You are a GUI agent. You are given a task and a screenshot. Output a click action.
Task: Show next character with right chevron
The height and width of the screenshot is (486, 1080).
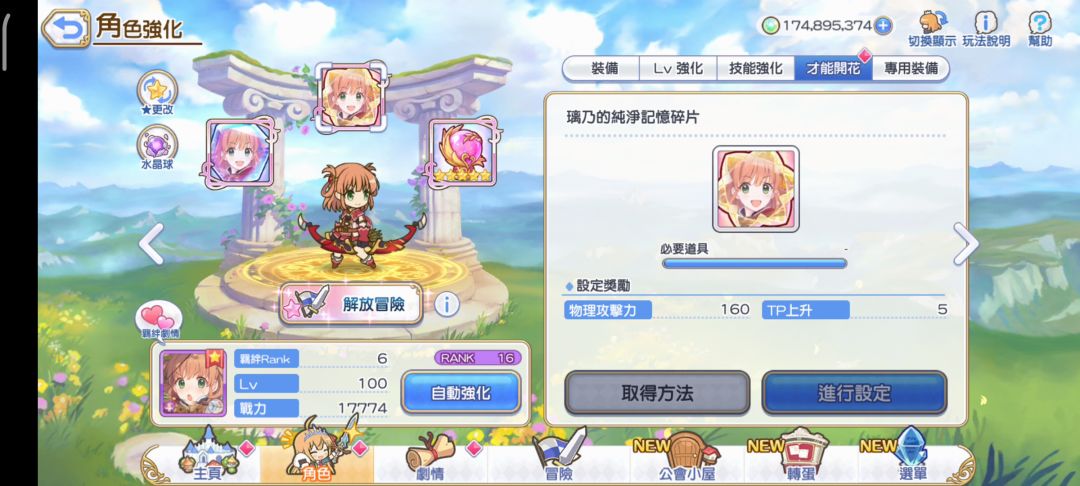pyautogui.click(x=966, y=244)
